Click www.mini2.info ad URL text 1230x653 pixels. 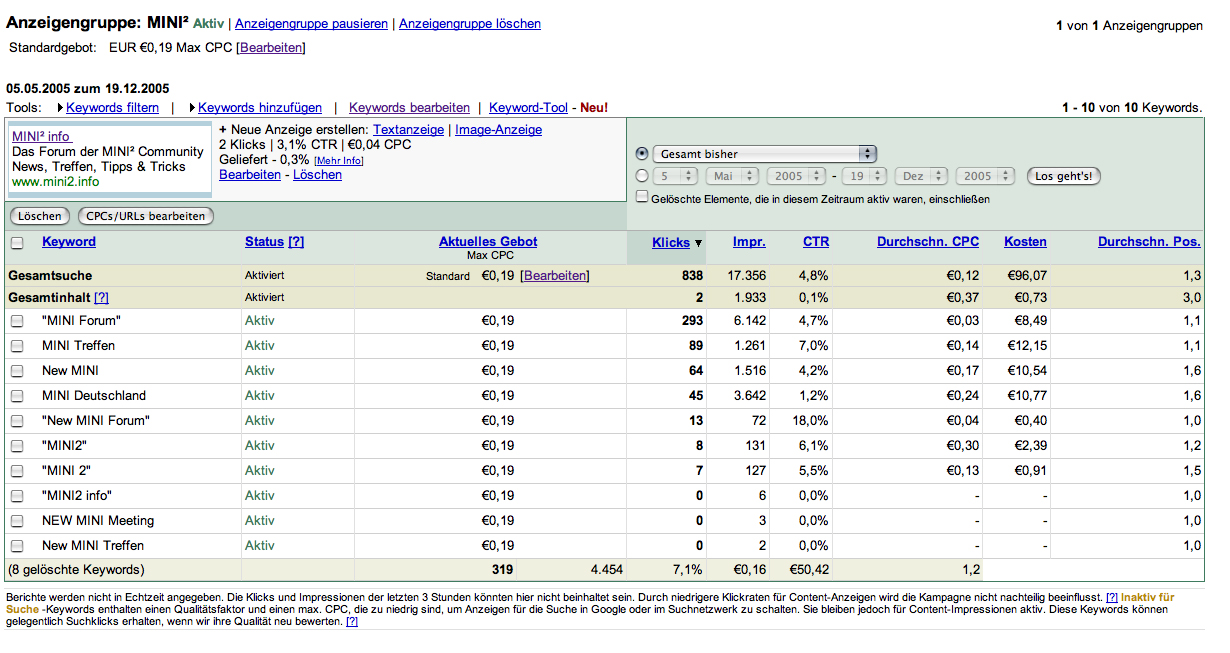pyautogui.click(x=56, y=183)
